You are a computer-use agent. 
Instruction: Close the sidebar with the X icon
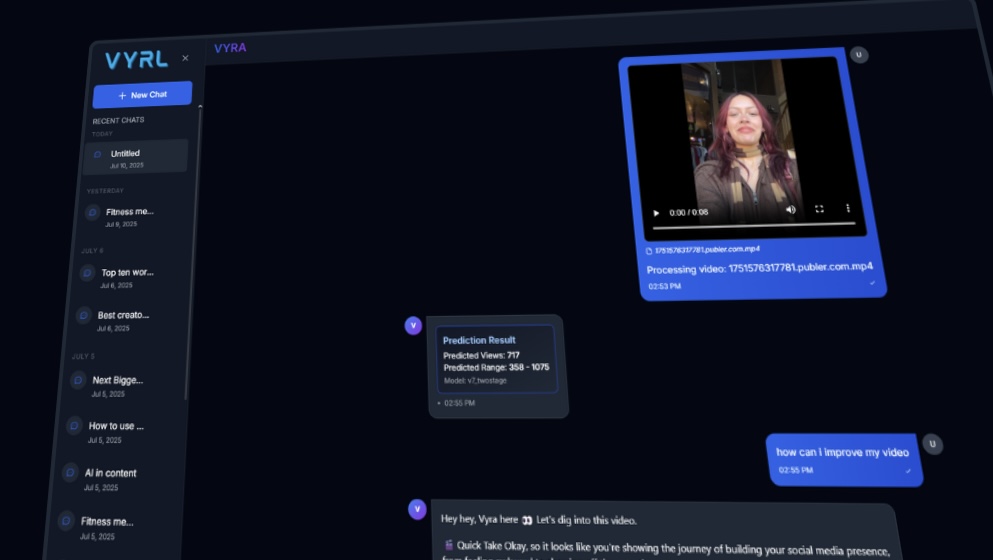(x=186, y=58)
